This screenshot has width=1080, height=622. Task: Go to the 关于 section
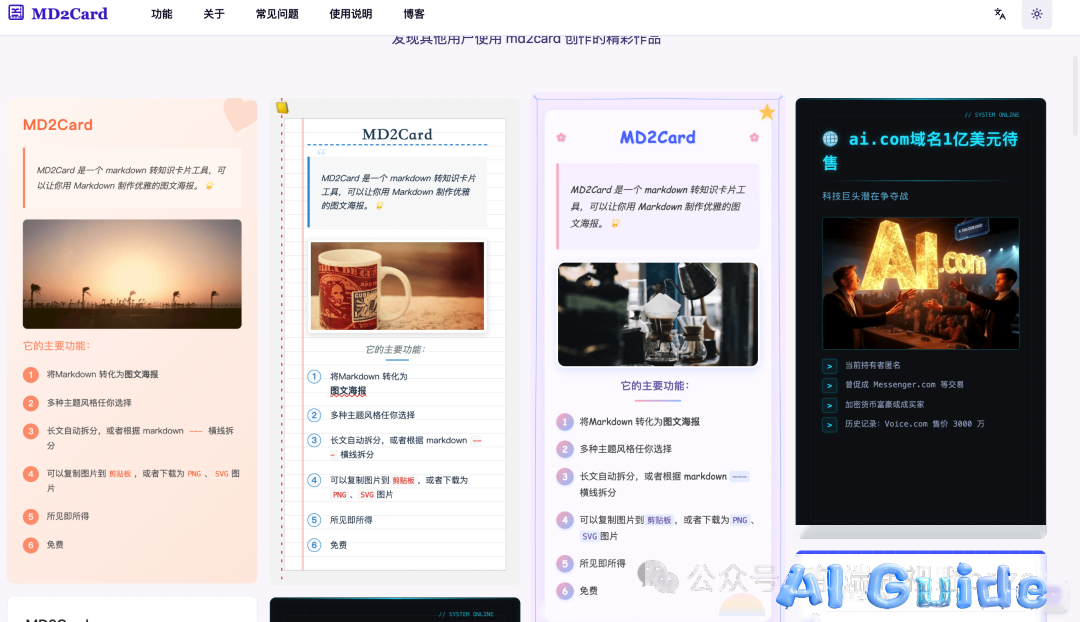214,14
